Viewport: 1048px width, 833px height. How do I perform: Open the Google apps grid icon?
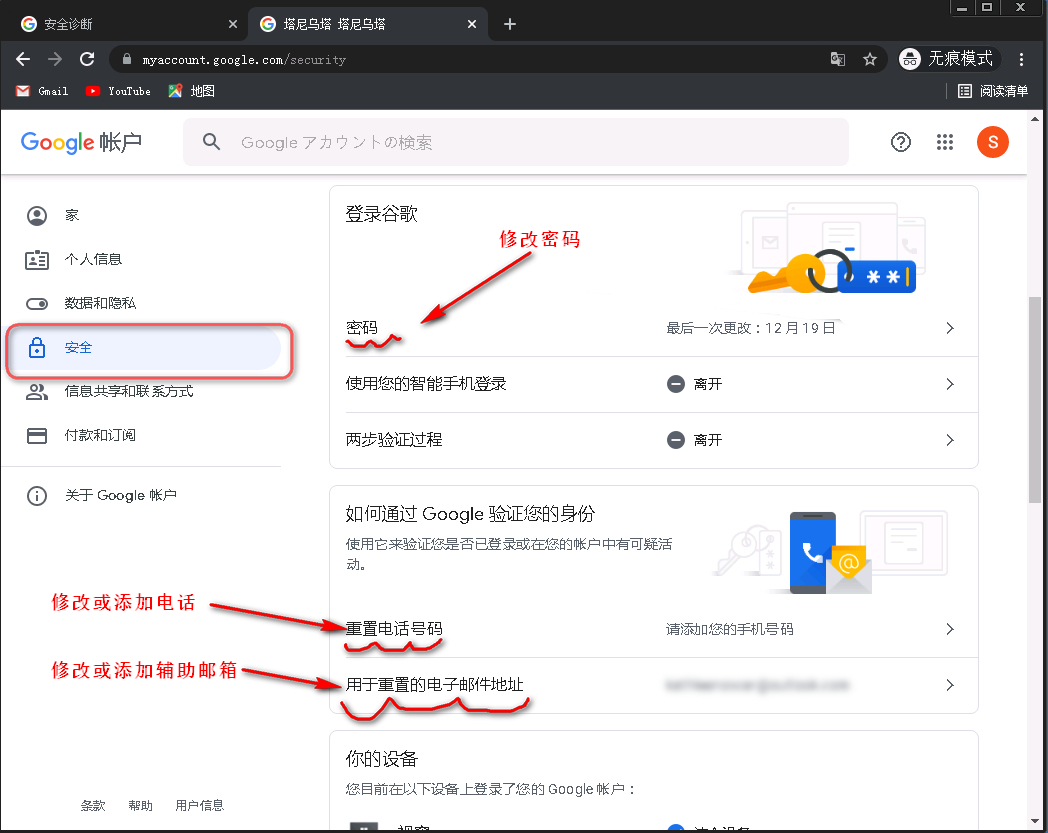coord(945,142)
